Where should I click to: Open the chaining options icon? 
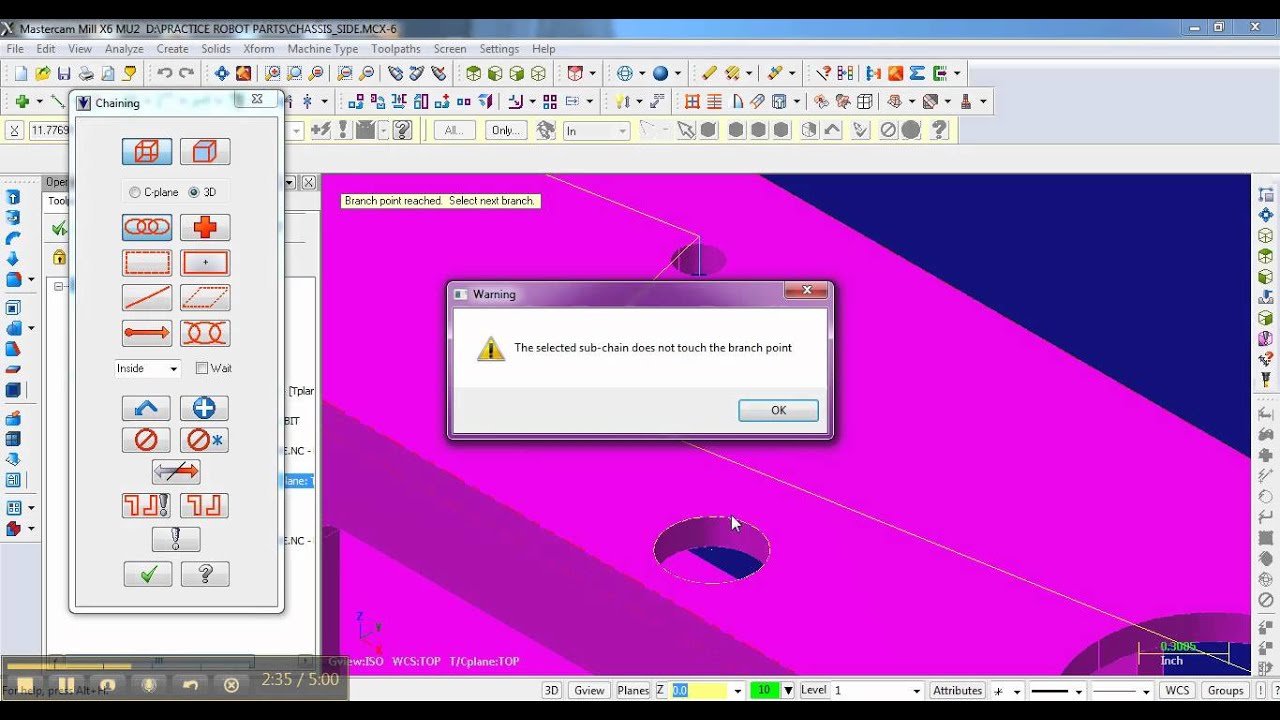[x=176, y=540]
